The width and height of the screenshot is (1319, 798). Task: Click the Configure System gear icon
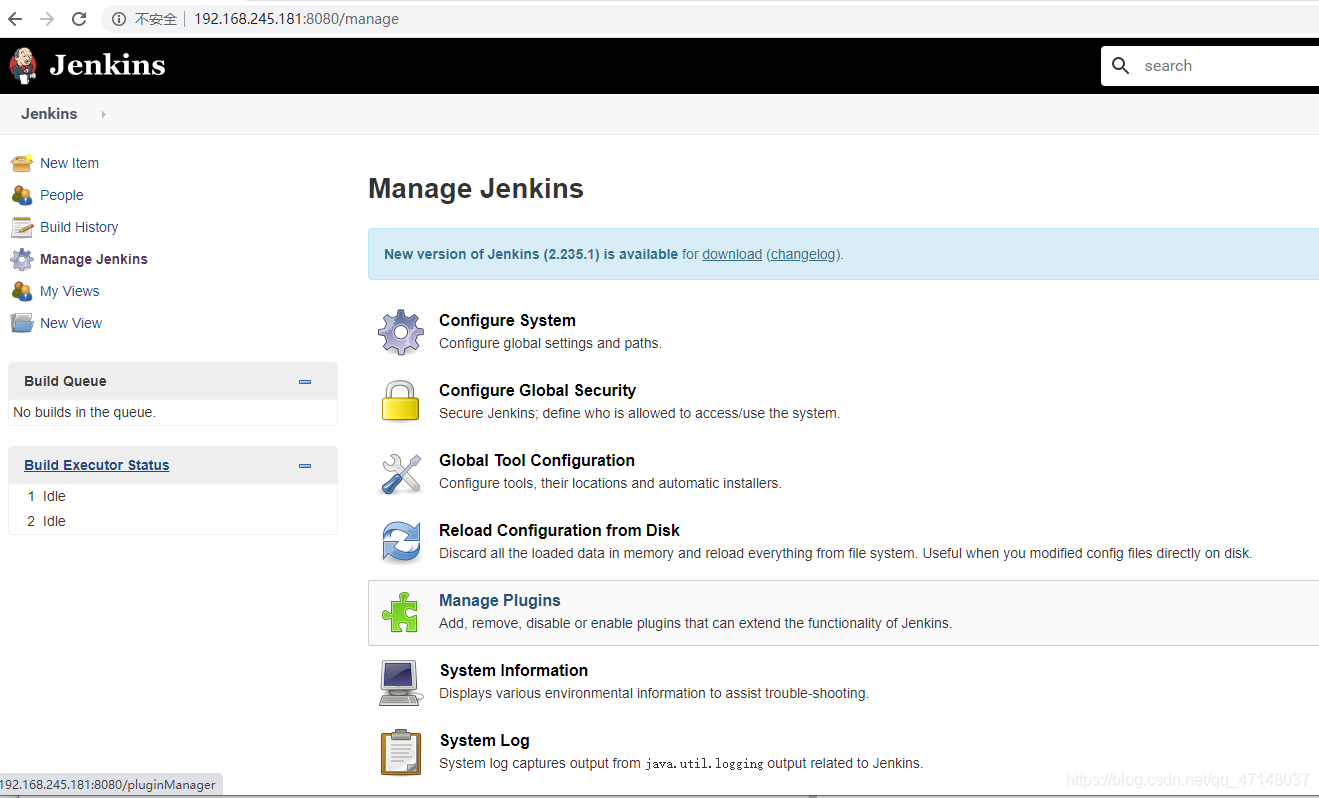coord(401,332)
